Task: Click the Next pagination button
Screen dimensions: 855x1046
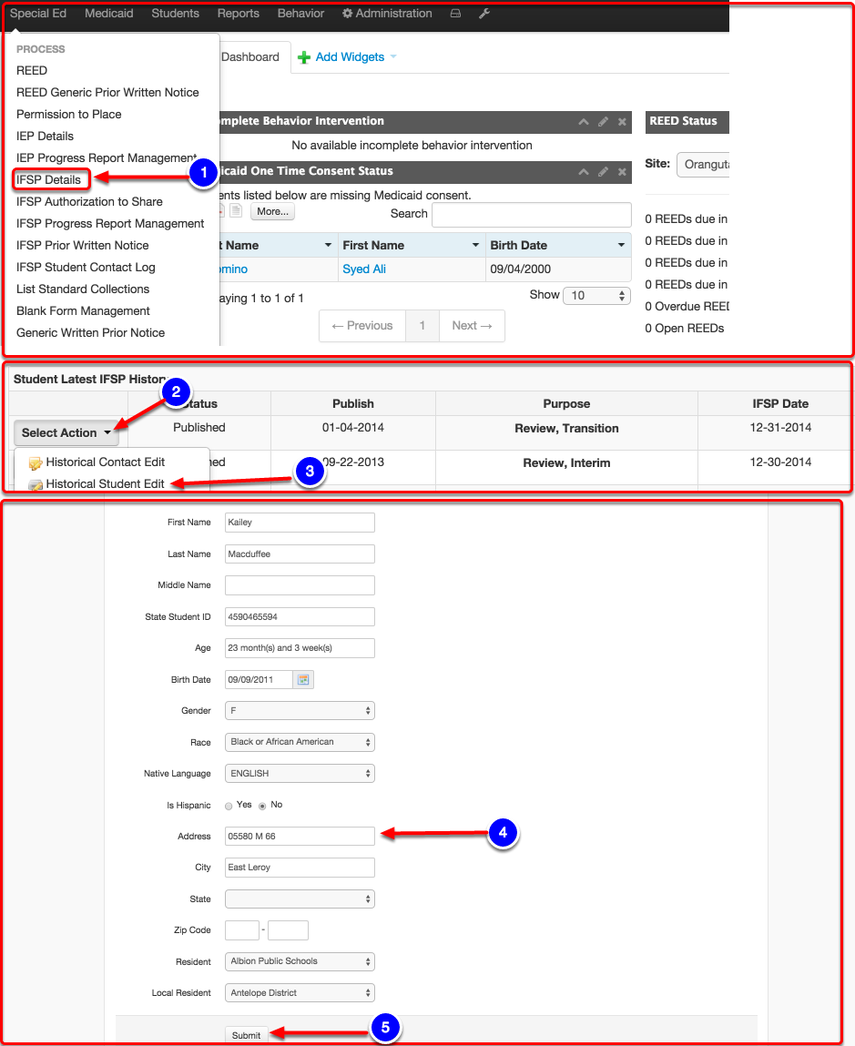Action: [x=472, y=326]
